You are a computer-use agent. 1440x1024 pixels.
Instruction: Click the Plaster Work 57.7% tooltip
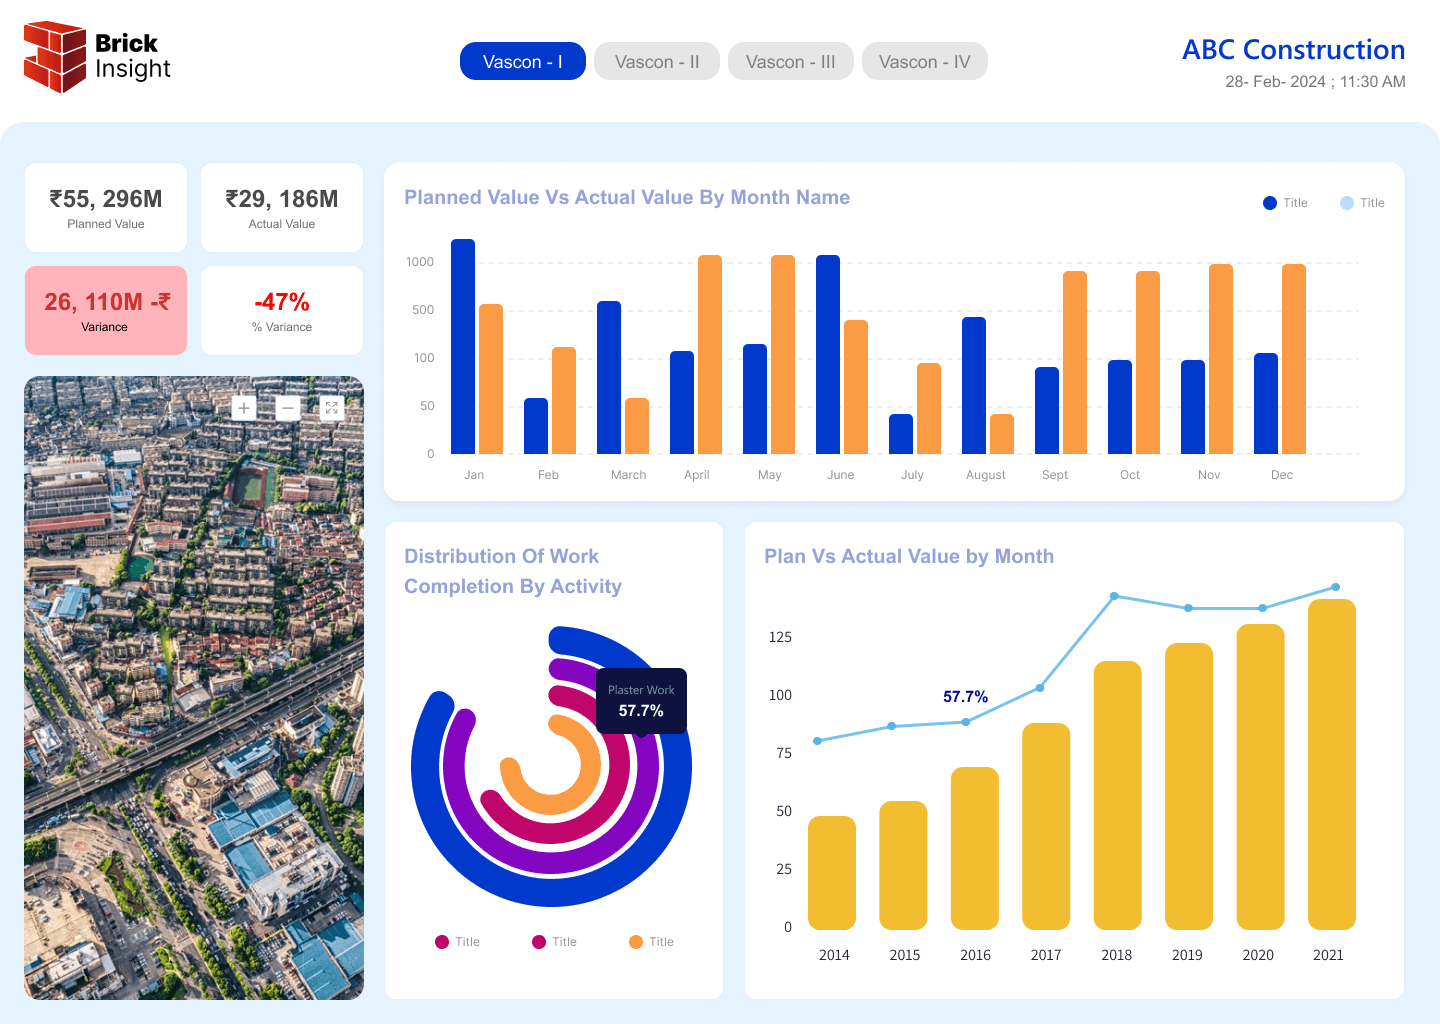[641, 701]
